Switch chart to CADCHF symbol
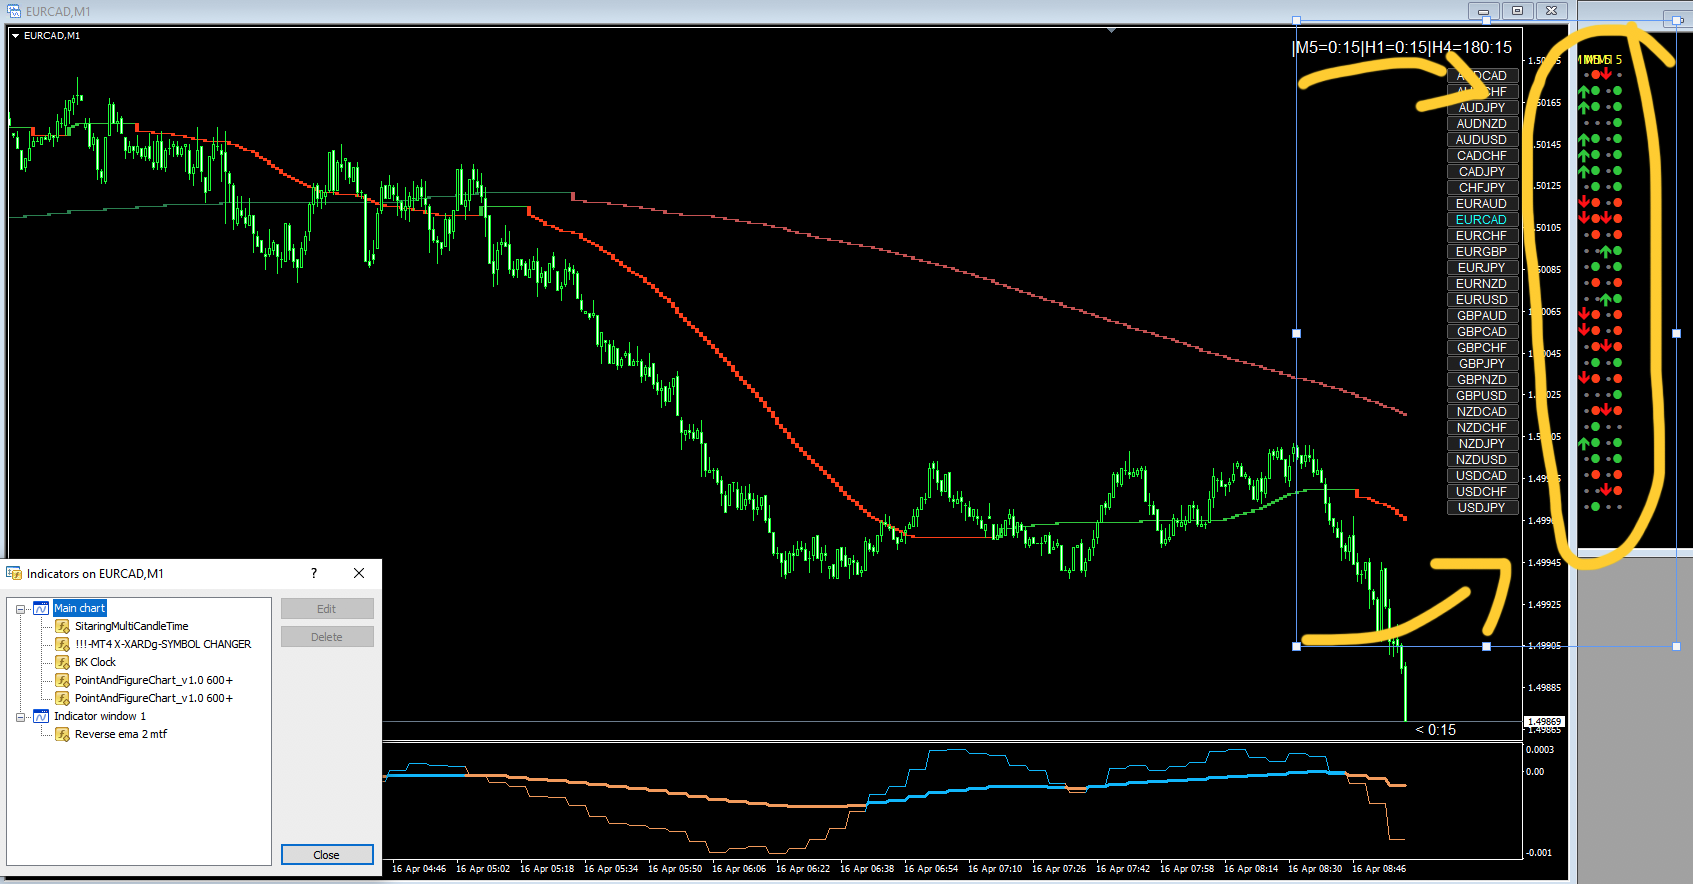 [1482, 156]
